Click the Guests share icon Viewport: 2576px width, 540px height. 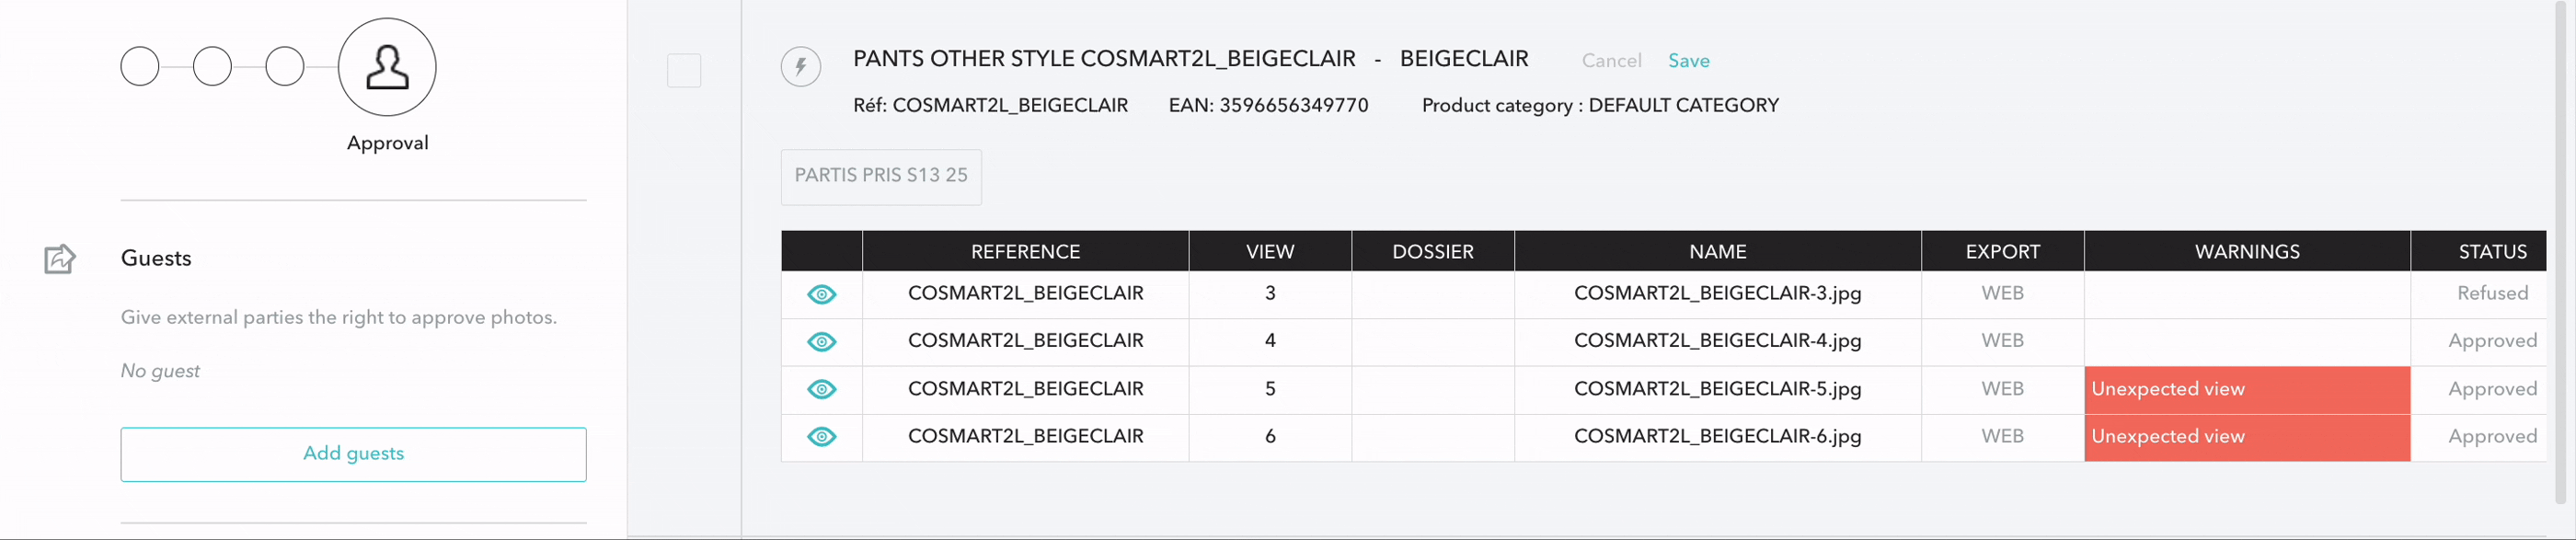pyautogui.click(x=60, y=259)
